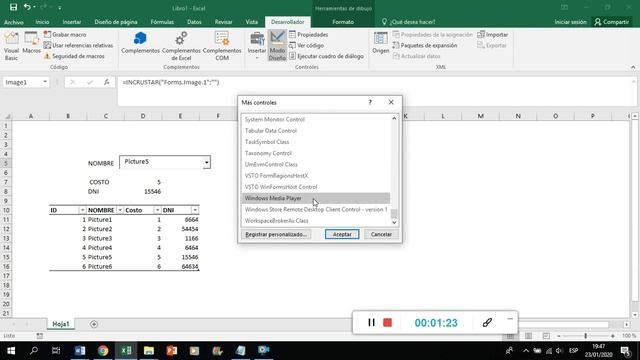This screenshot has height=360, width=640.
Task: Click the zoom in plus button
Action: pyautogui.click(x=613, y=336)
